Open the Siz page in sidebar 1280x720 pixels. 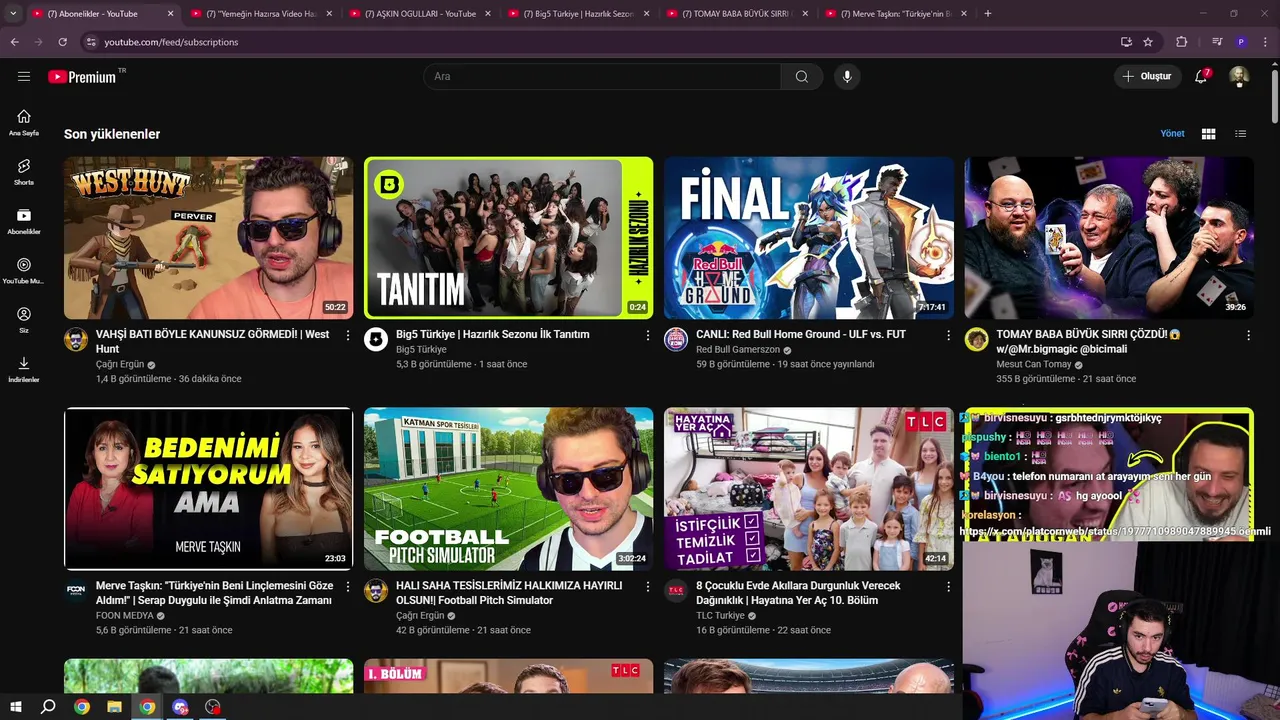coord(24,320)
